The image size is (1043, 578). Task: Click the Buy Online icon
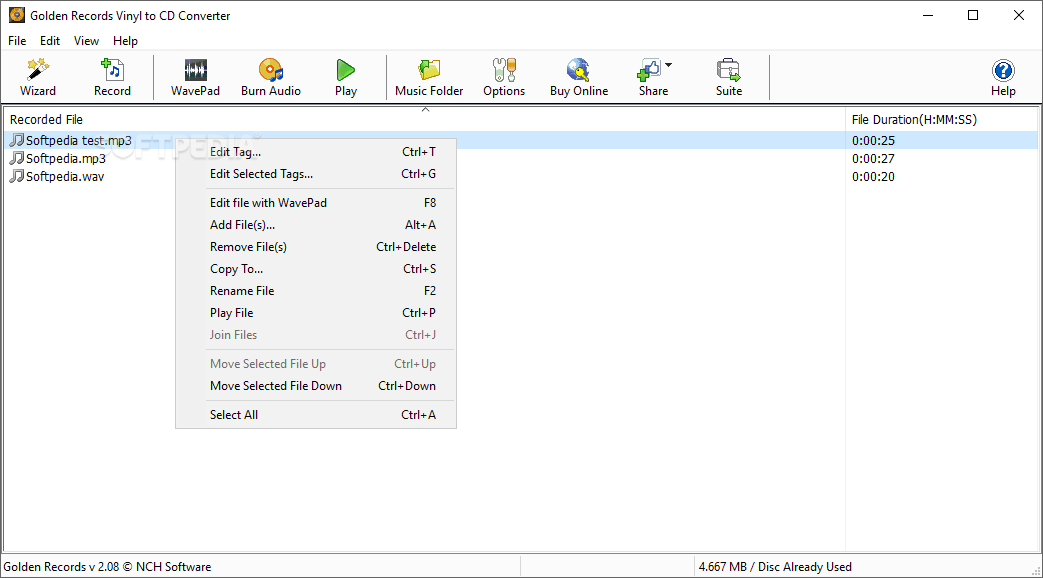(579, 77)
